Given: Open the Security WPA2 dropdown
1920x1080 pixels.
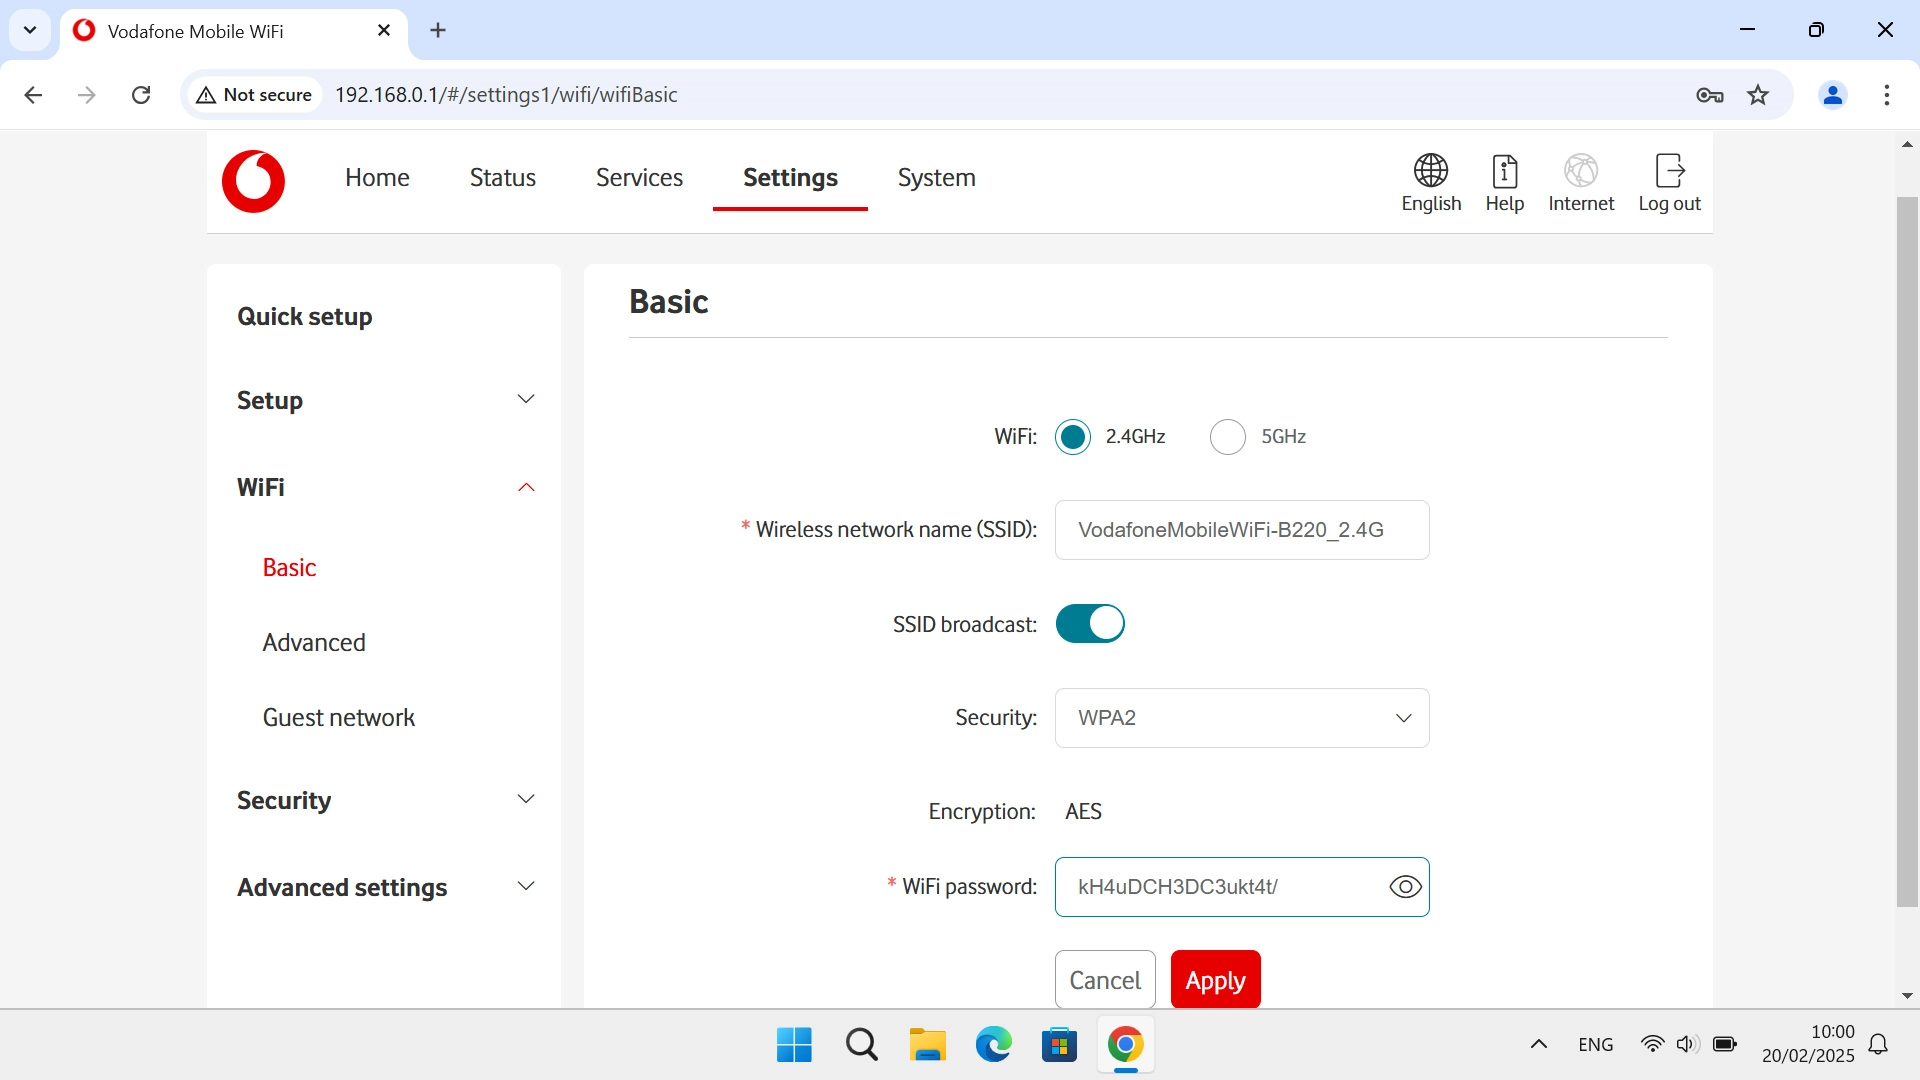Looking at the screenshot, I should point(1241,718).
